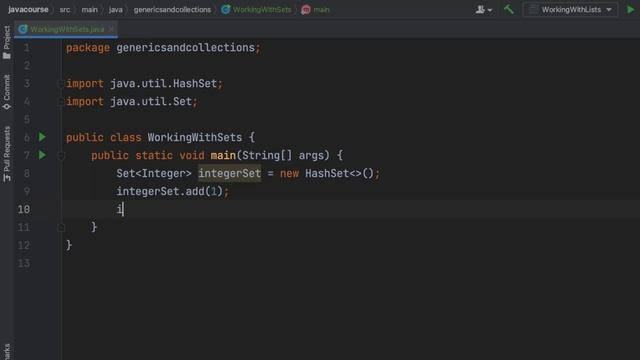Click the genericsandcollections breadcrumb

pyautogui.click(x=172, y=9)
